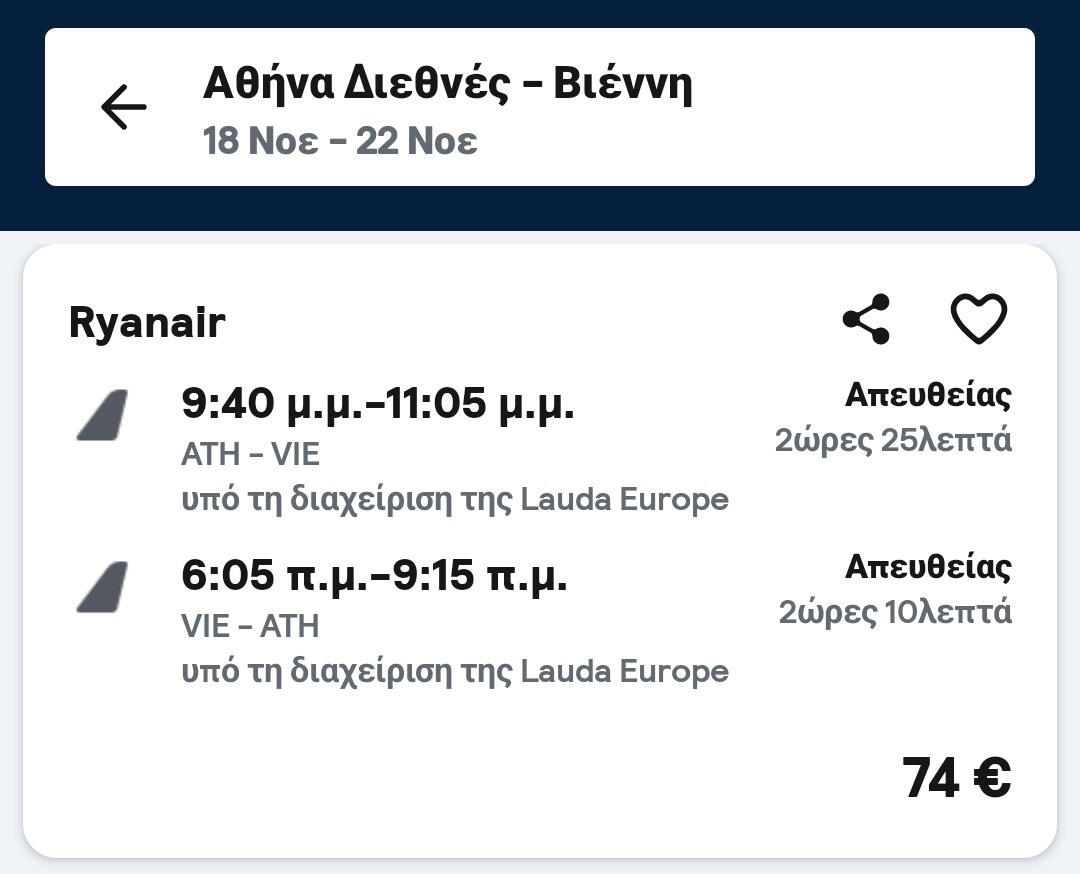This screenshot has width=1080, height=874.
Task: Select the 6:05 π.μ.–9:15 π.μ. return time
Action: [x=374, y=576]
